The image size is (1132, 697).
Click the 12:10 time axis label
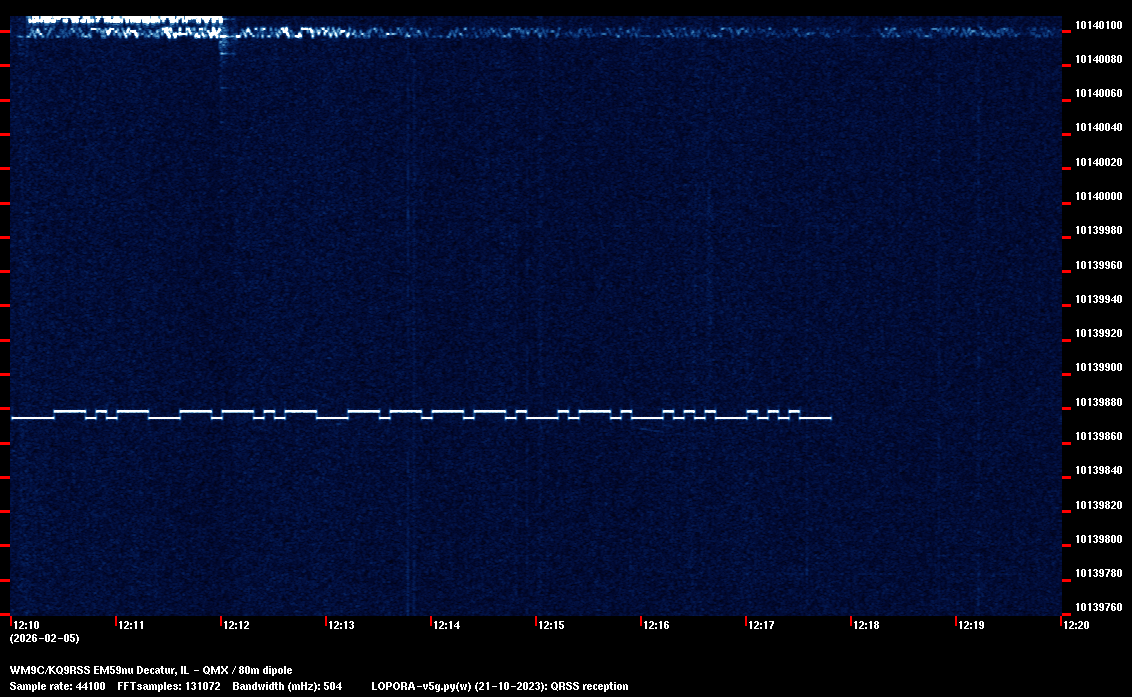click(26, 626)
